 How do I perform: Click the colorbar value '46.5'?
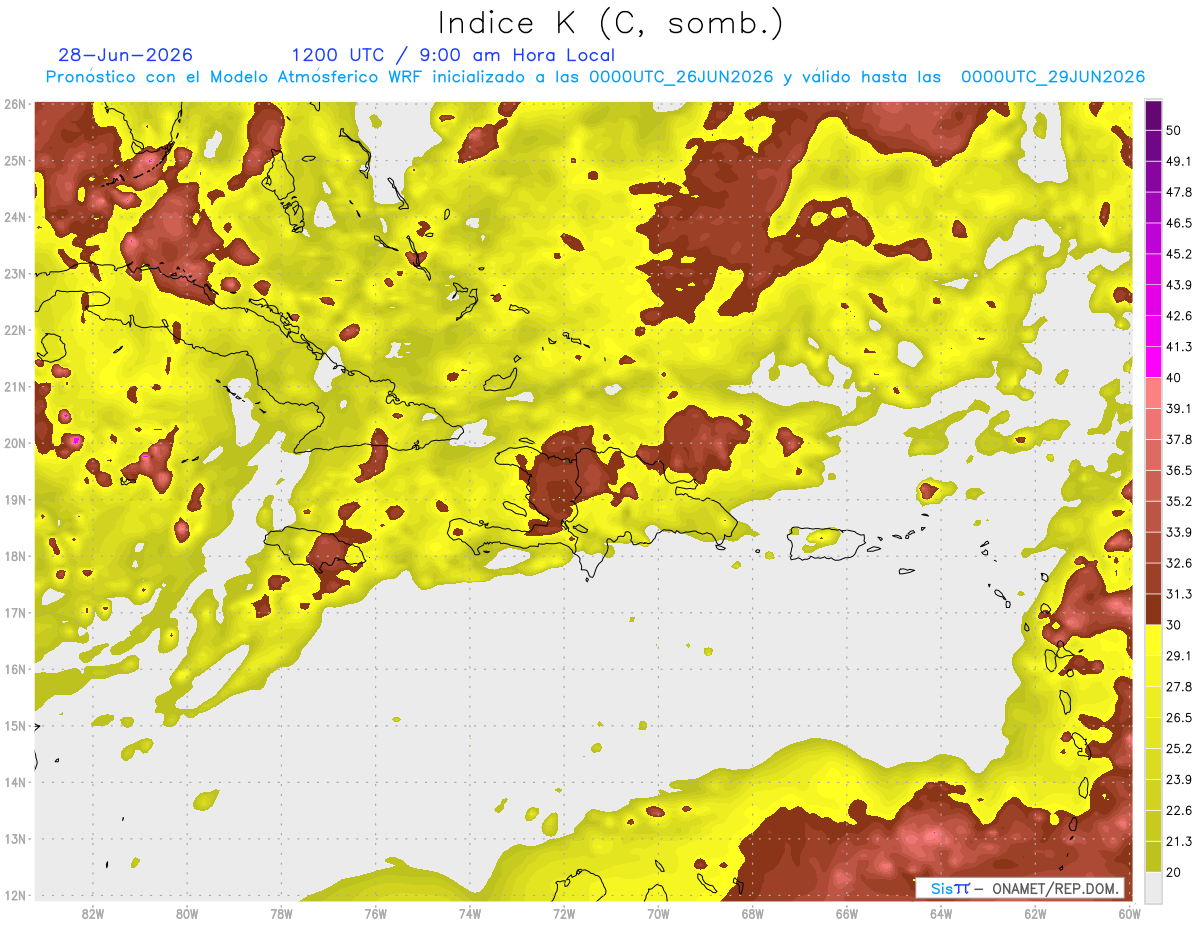tap(1179, 223)
